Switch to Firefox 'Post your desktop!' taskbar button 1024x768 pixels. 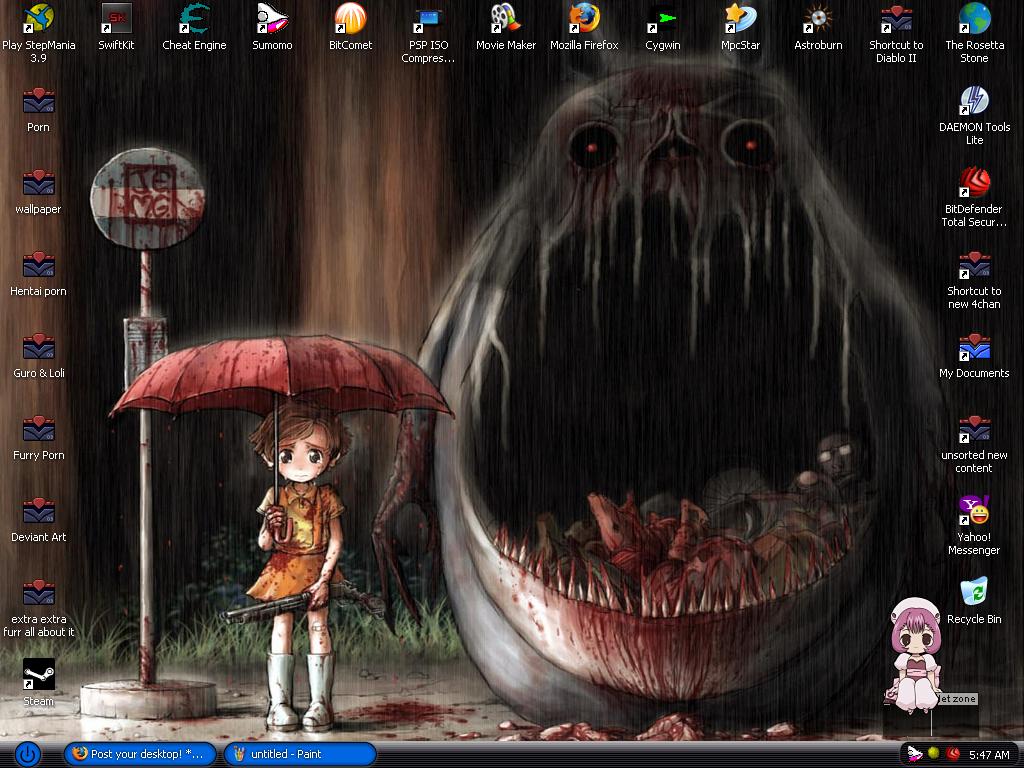tap(140, 754)
